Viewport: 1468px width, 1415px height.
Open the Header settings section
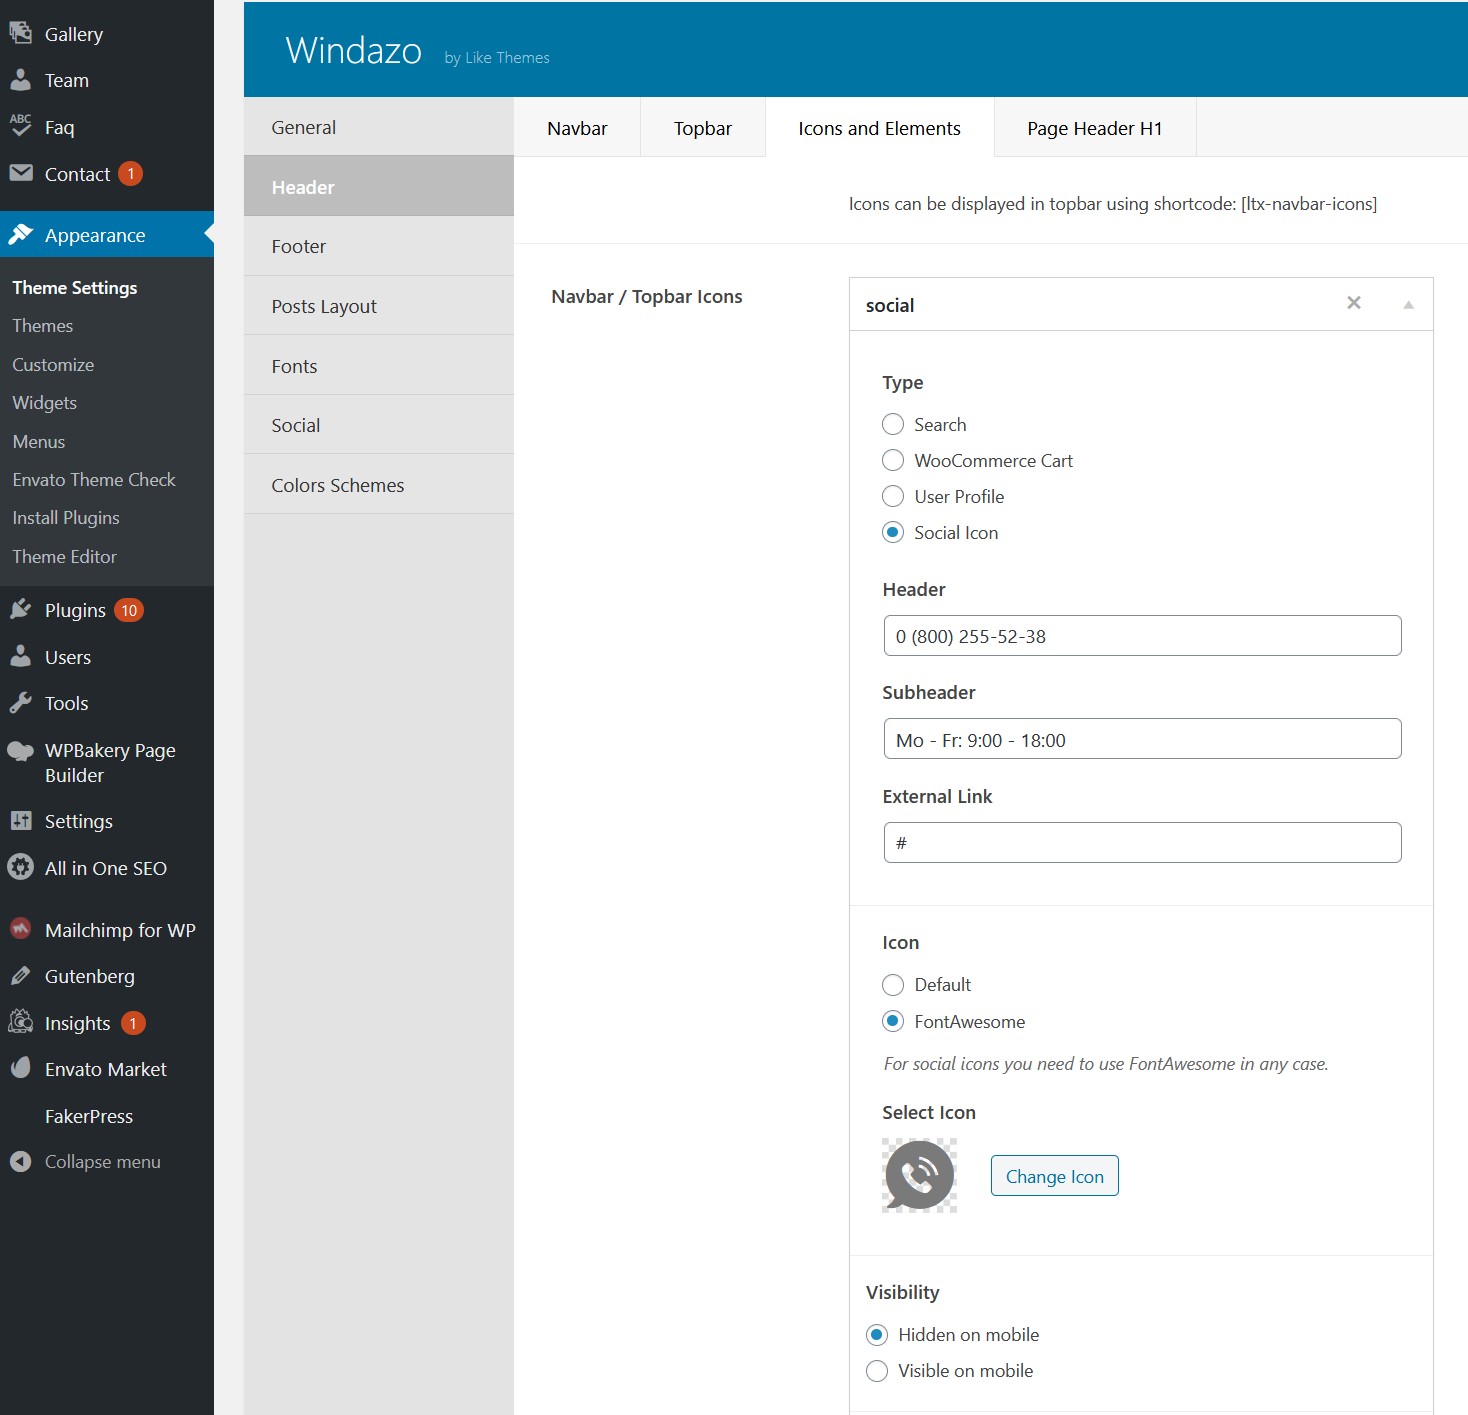click(379, 187)
